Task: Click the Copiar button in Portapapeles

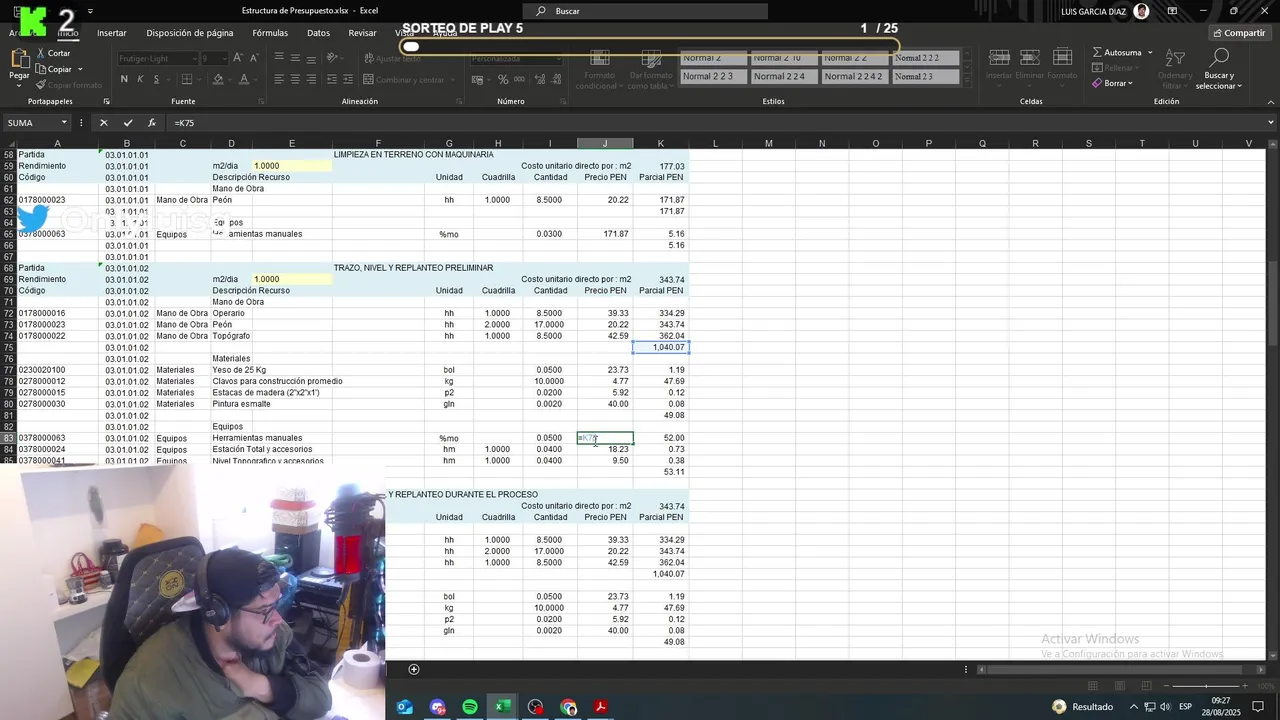Action: (53, 69)
